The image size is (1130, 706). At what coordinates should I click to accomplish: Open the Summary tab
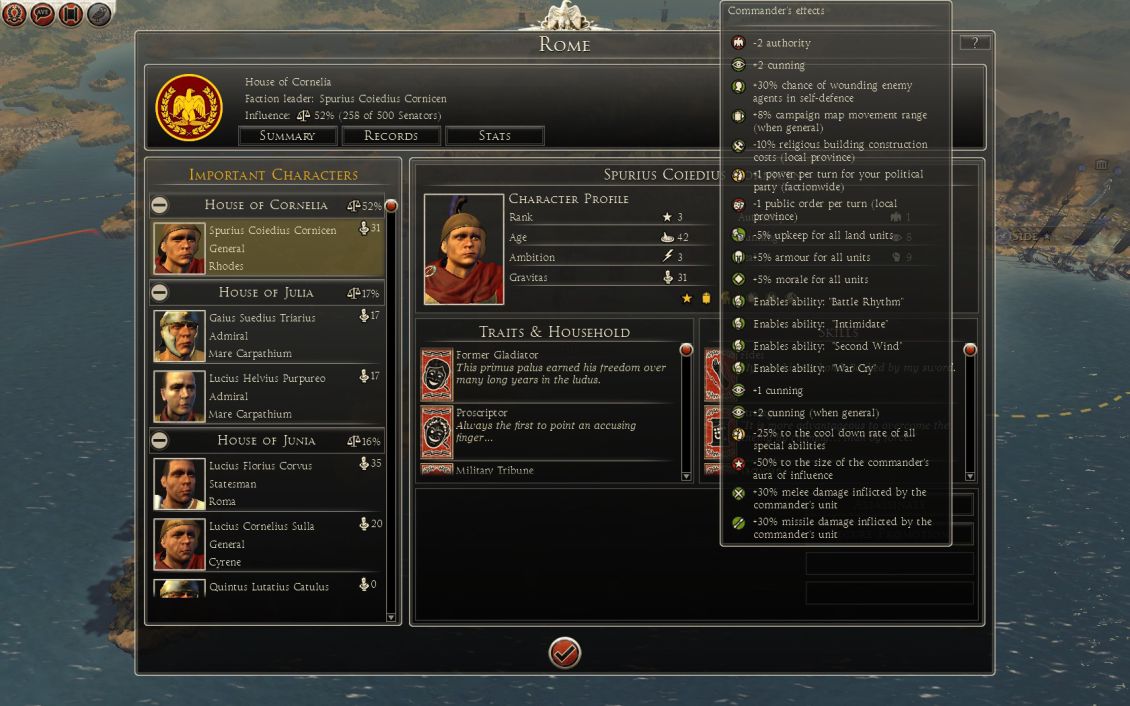[x=288, y=135]
